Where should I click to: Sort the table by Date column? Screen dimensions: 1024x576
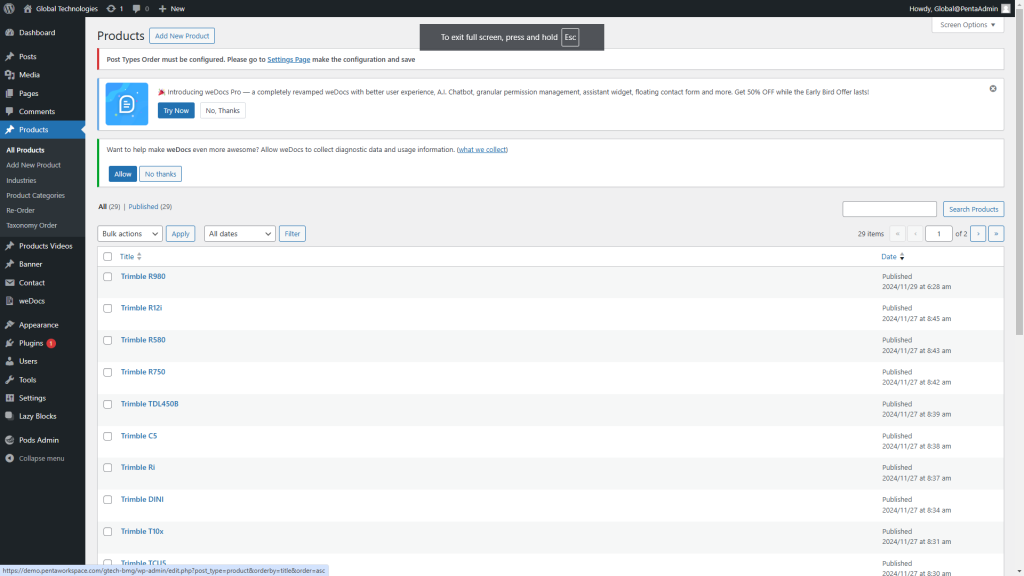(x=893, y=257)
